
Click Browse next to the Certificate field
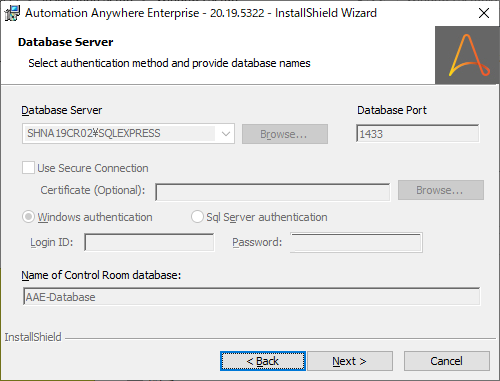pyautogui.click(x=441, y=190)
